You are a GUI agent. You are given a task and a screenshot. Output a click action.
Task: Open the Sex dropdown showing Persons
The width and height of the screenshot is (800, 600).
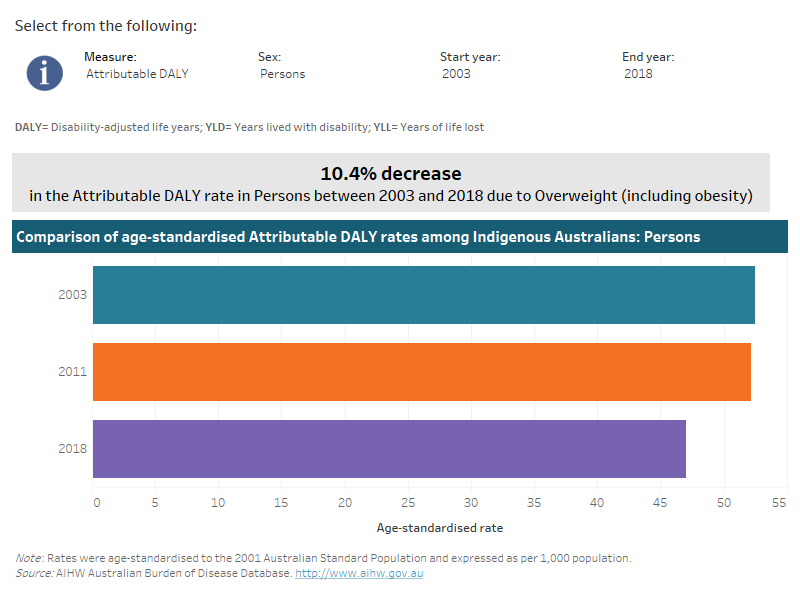pos(281,74)
